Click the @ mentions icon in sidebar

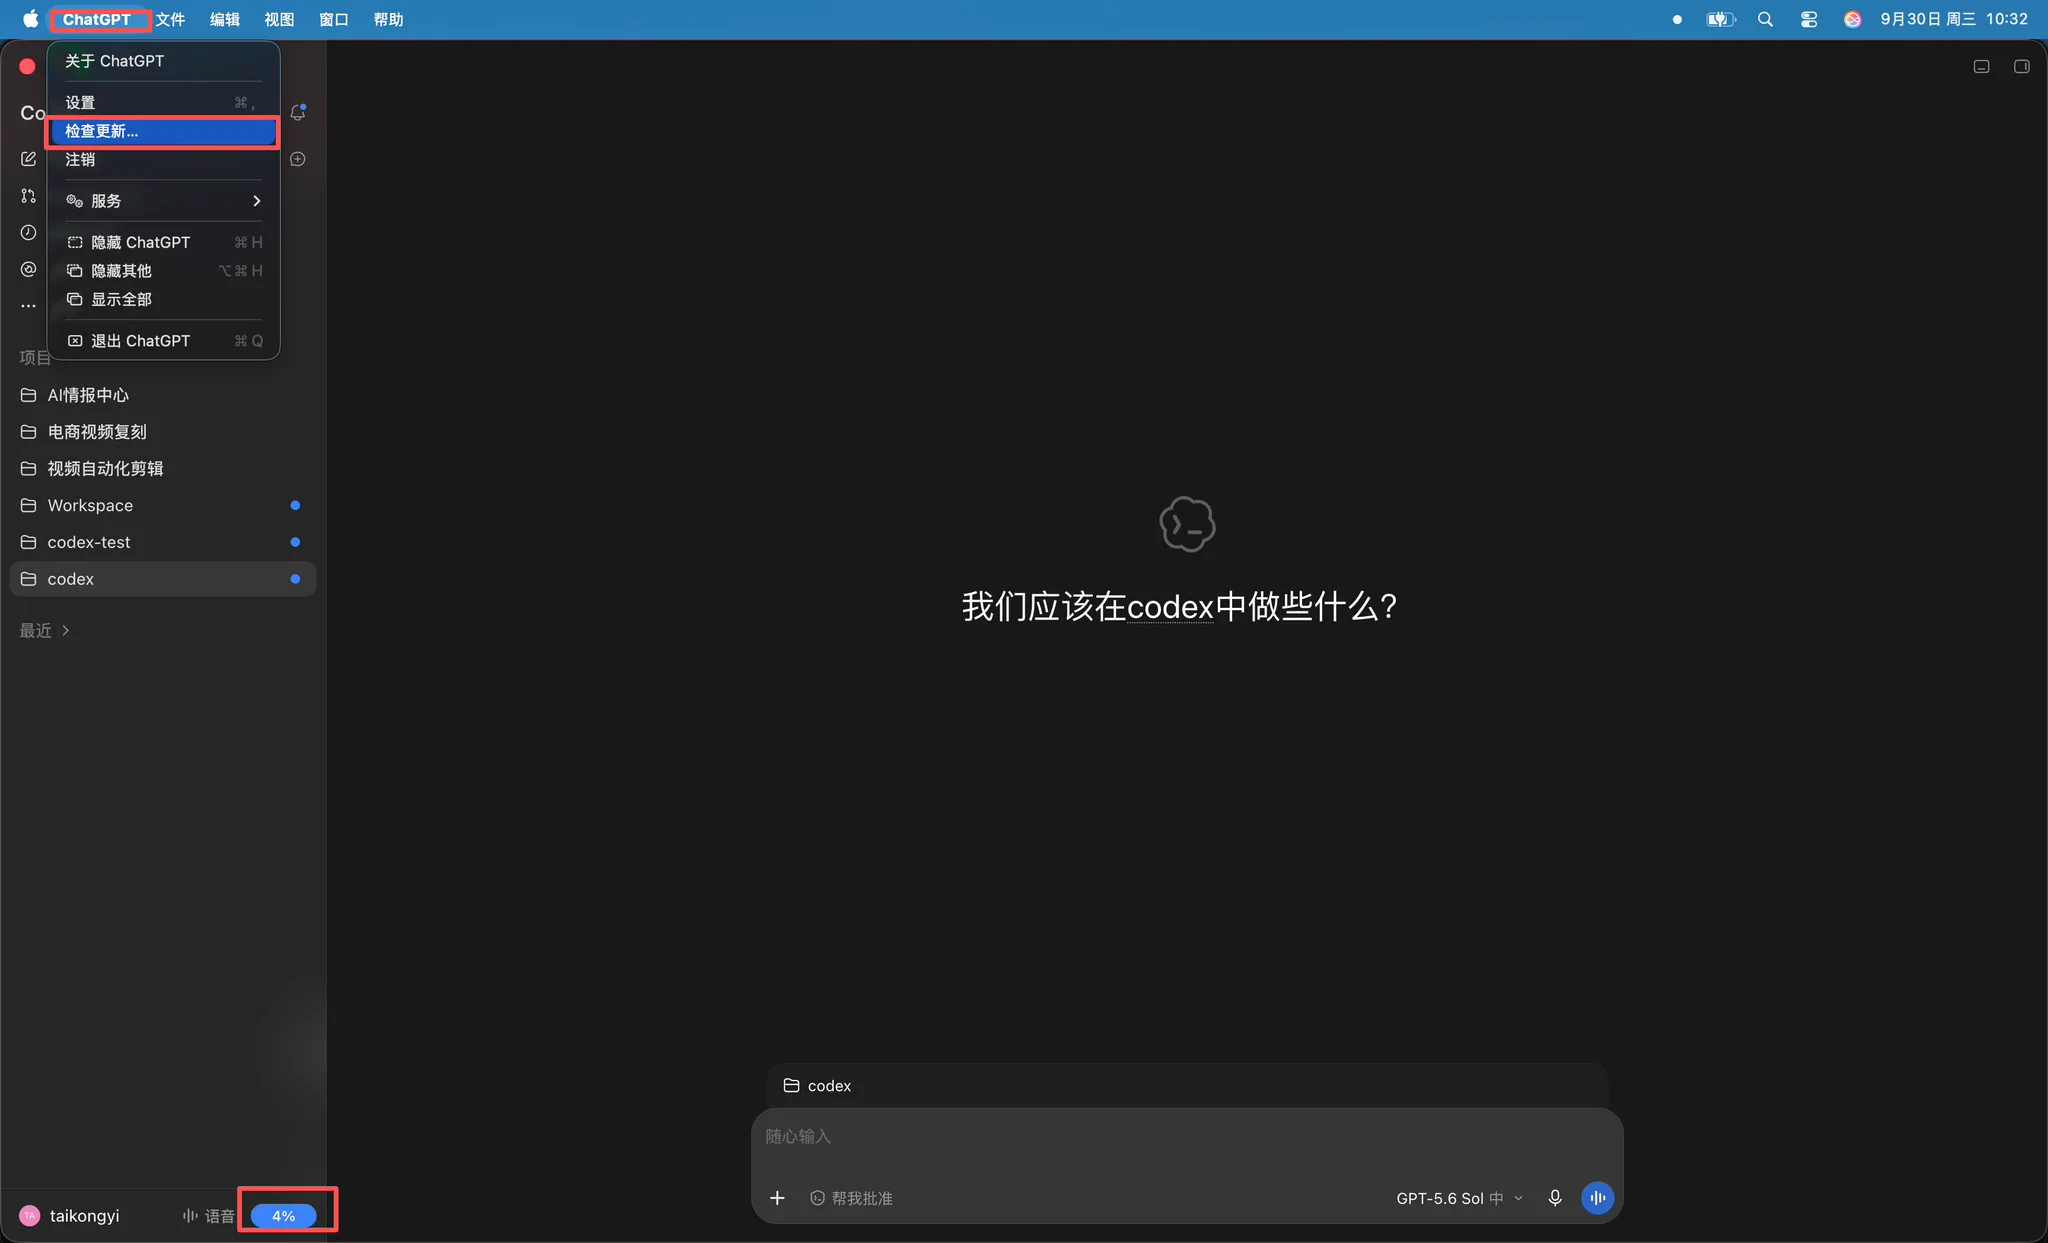click(28, 269)
